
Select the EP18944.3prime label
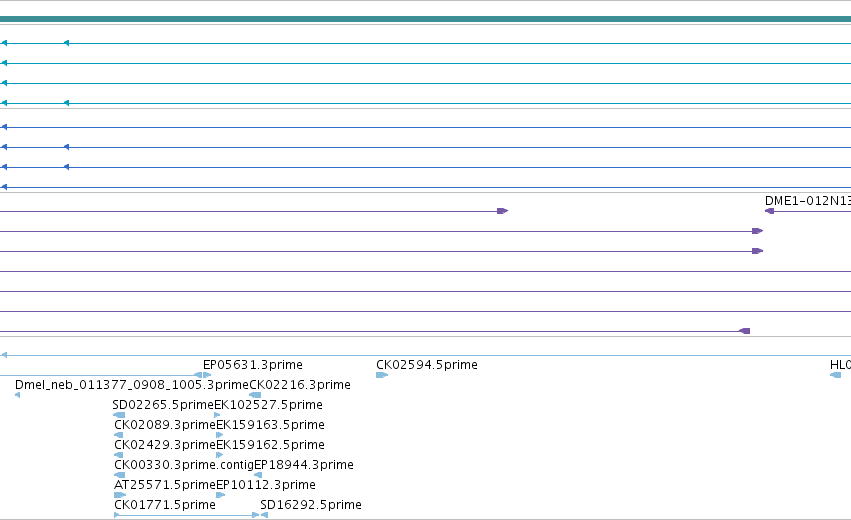coord(303,465)
